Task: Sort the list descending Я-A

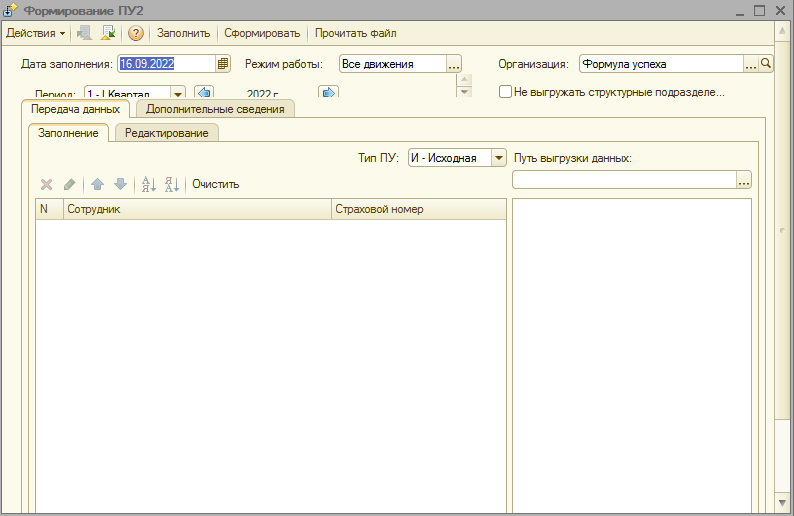Action: tap(171, 184)
